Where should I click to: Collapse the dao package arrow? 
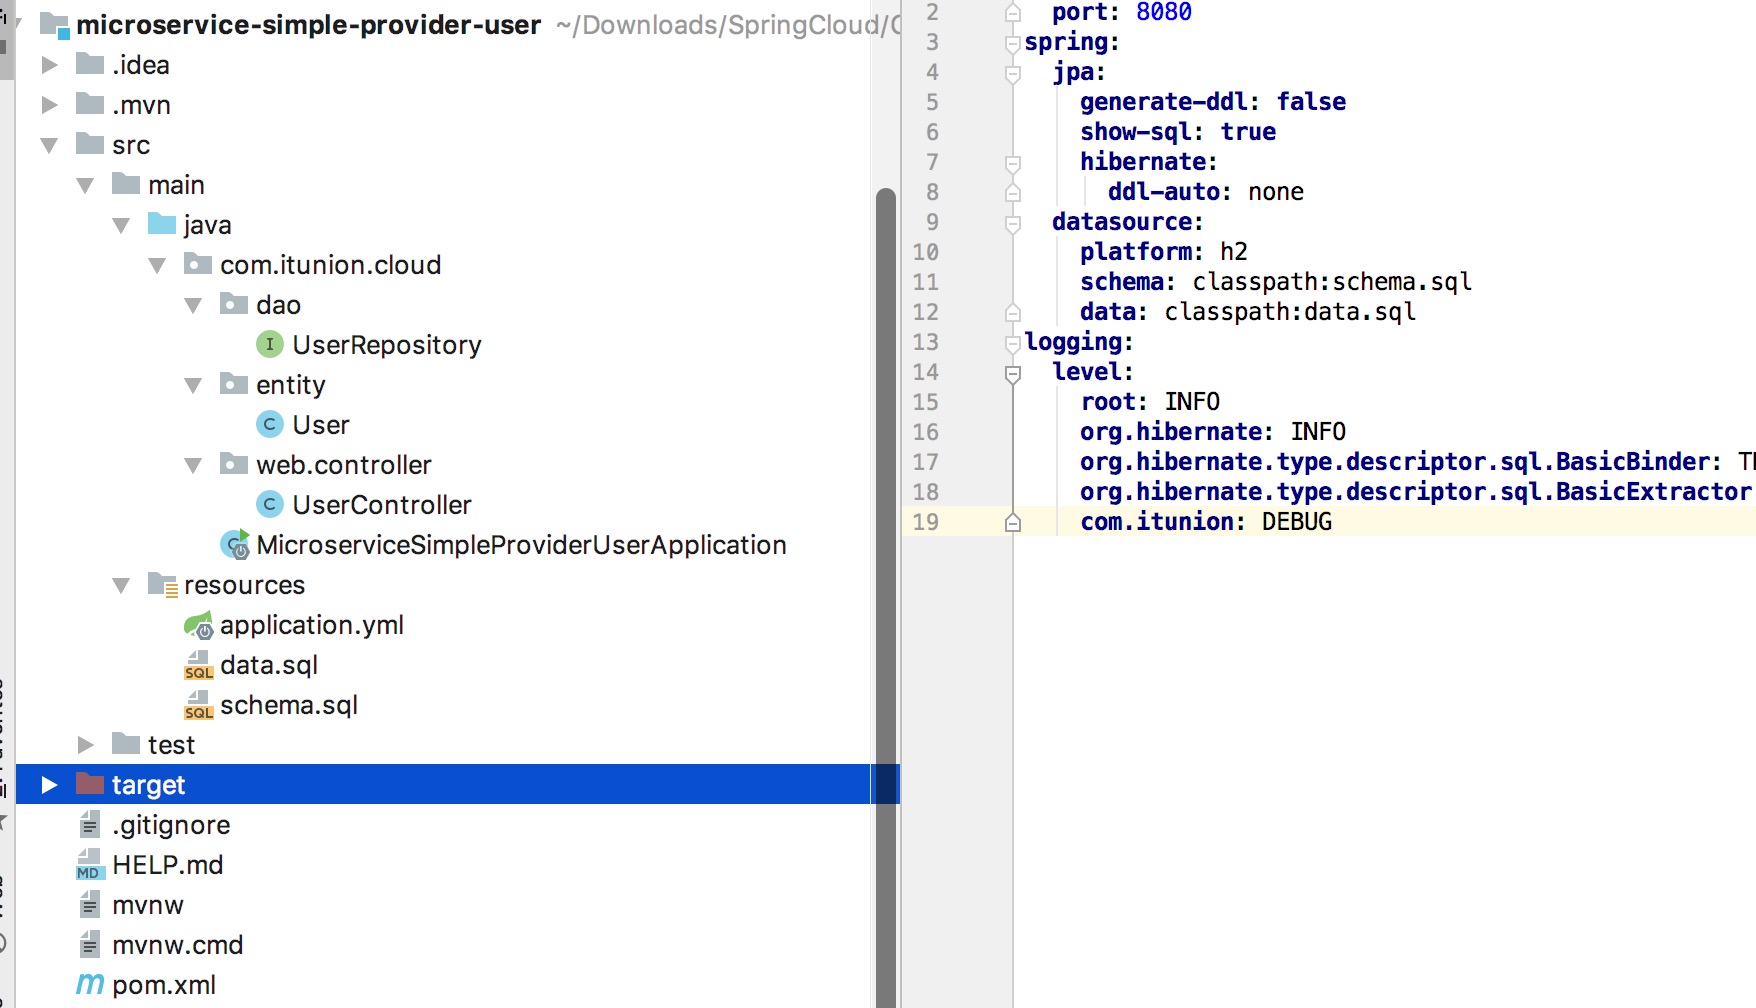click(193, 305)
